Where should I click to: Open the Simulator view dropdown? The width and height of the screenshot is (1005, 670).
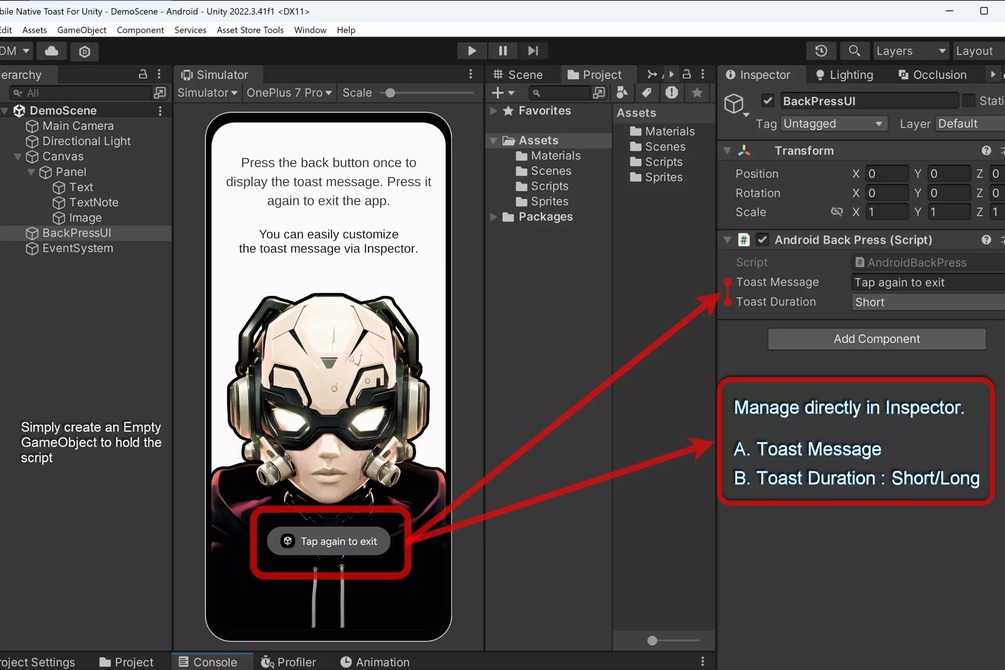[207, 93]
